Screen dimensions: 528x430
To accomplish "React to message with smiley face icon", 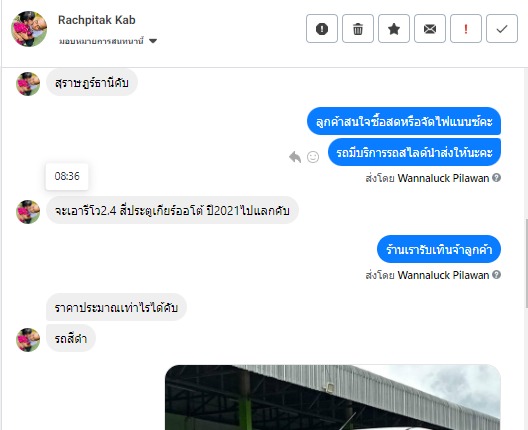I will [313, 157].
